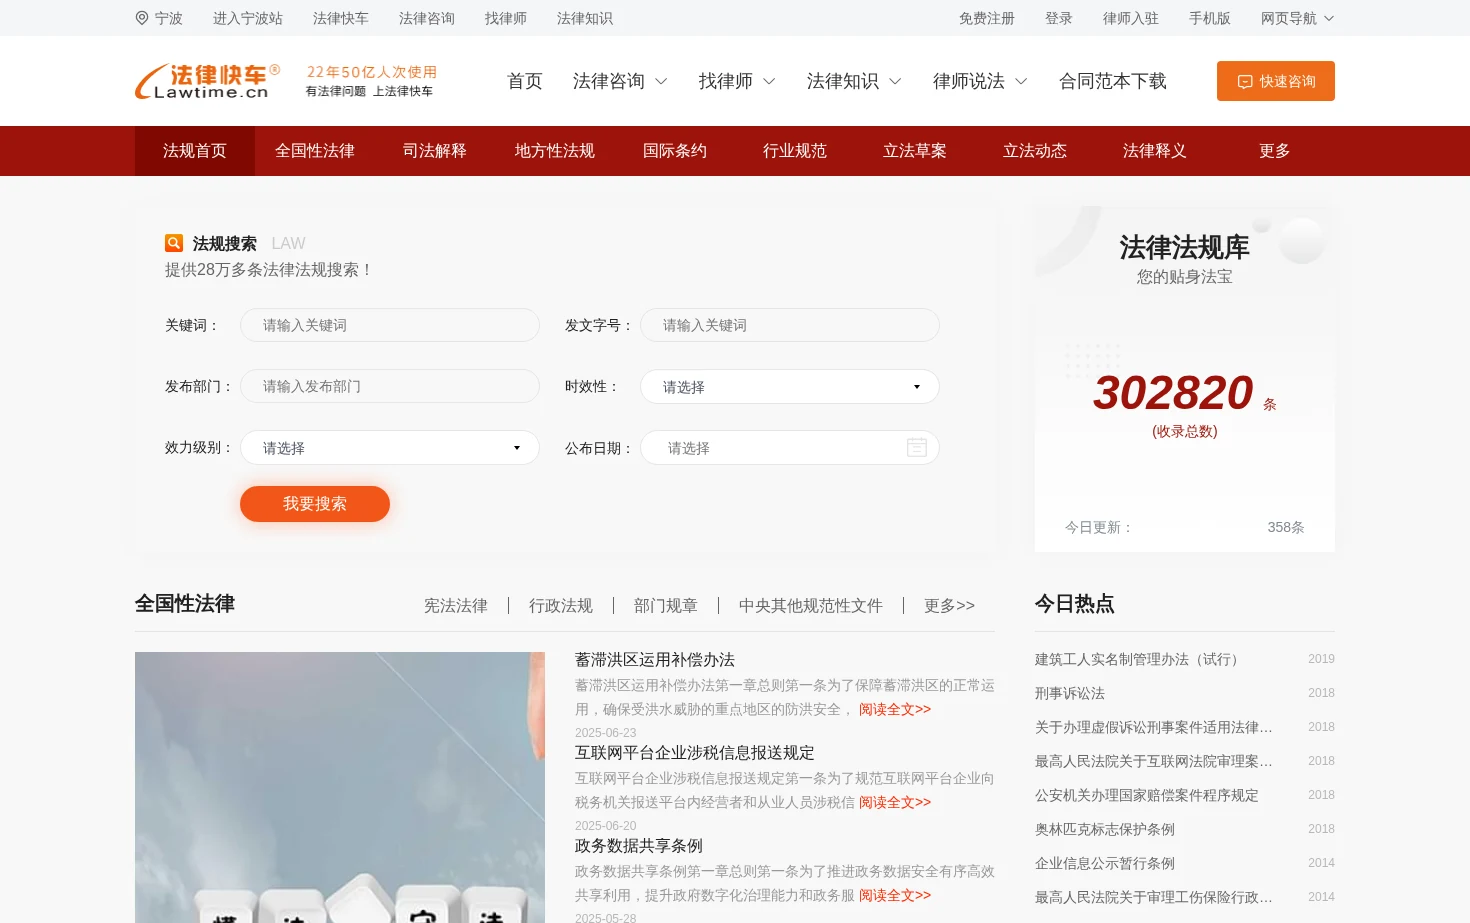Viewport: 1470px width, 923px height.
Task: Open the 部门规章 category link
Action: [x=666, y=605]
